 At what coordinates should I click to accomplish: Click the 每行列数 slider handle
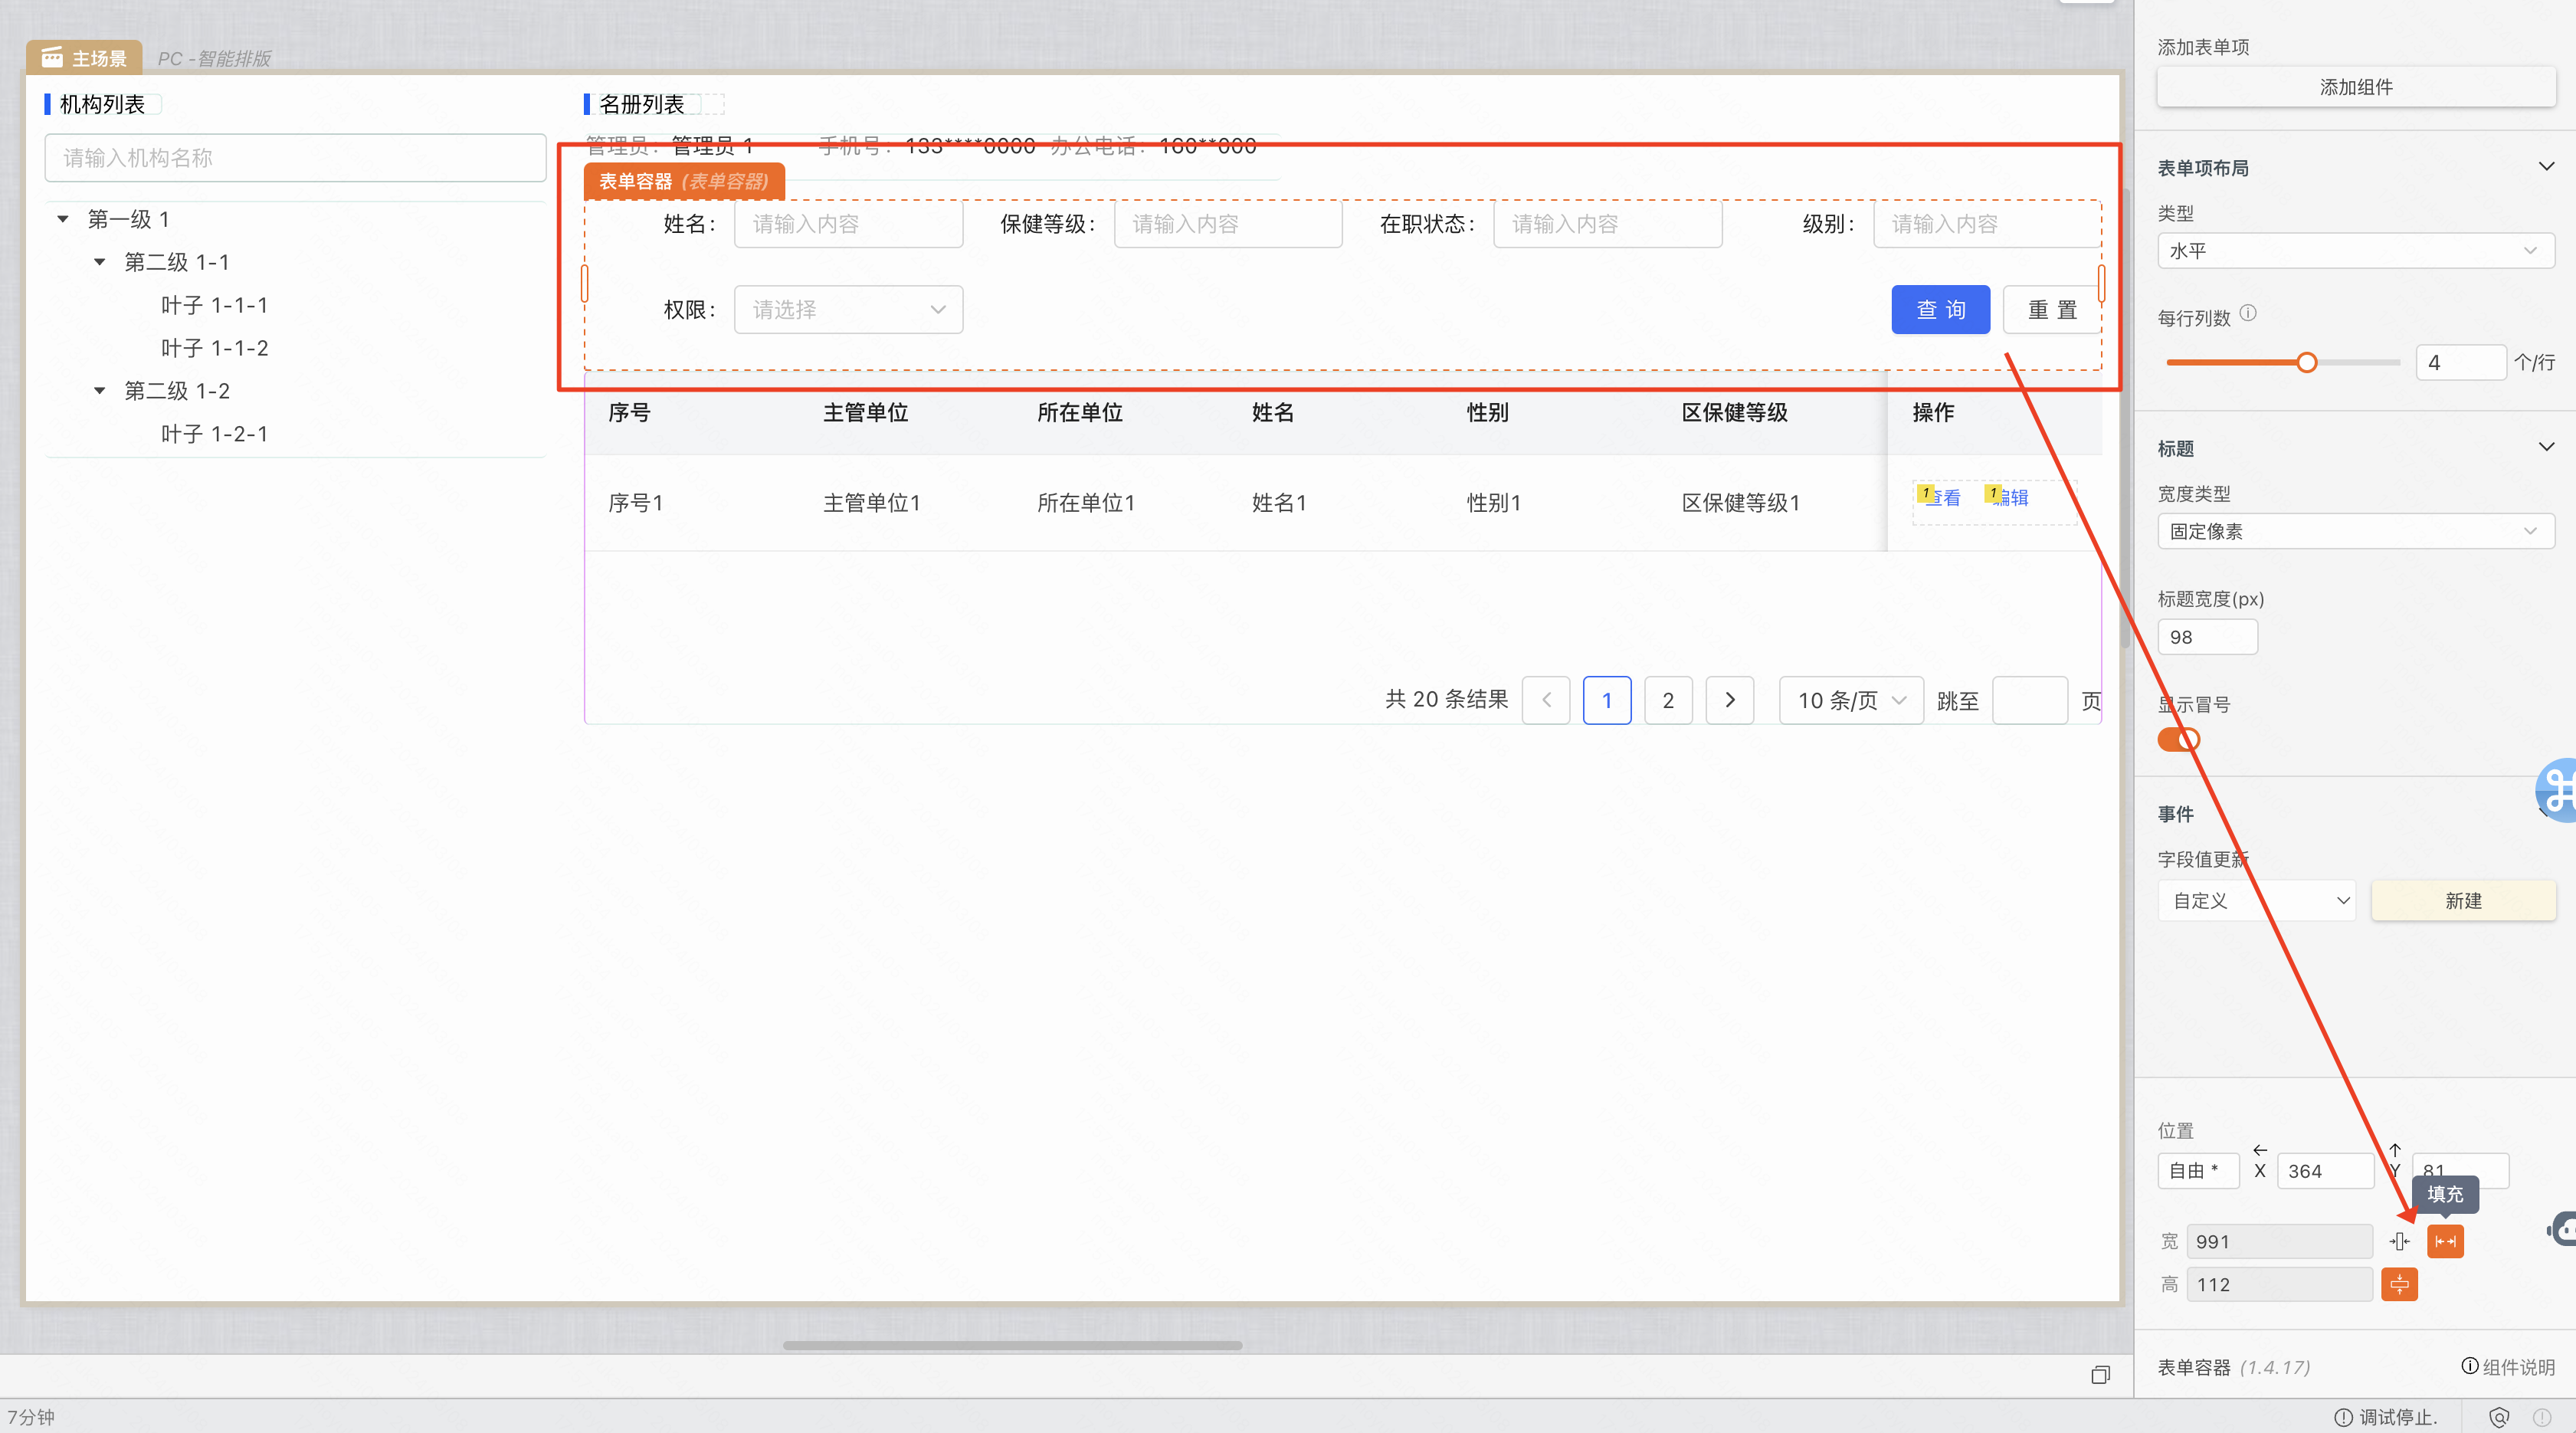(2306, 362)
